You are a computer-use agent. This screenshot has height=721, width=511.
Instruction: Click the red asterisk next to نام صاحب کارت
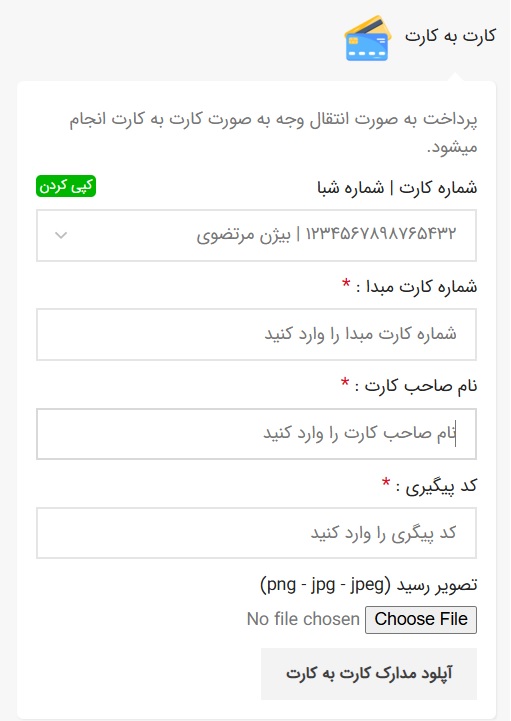point(345,383)
